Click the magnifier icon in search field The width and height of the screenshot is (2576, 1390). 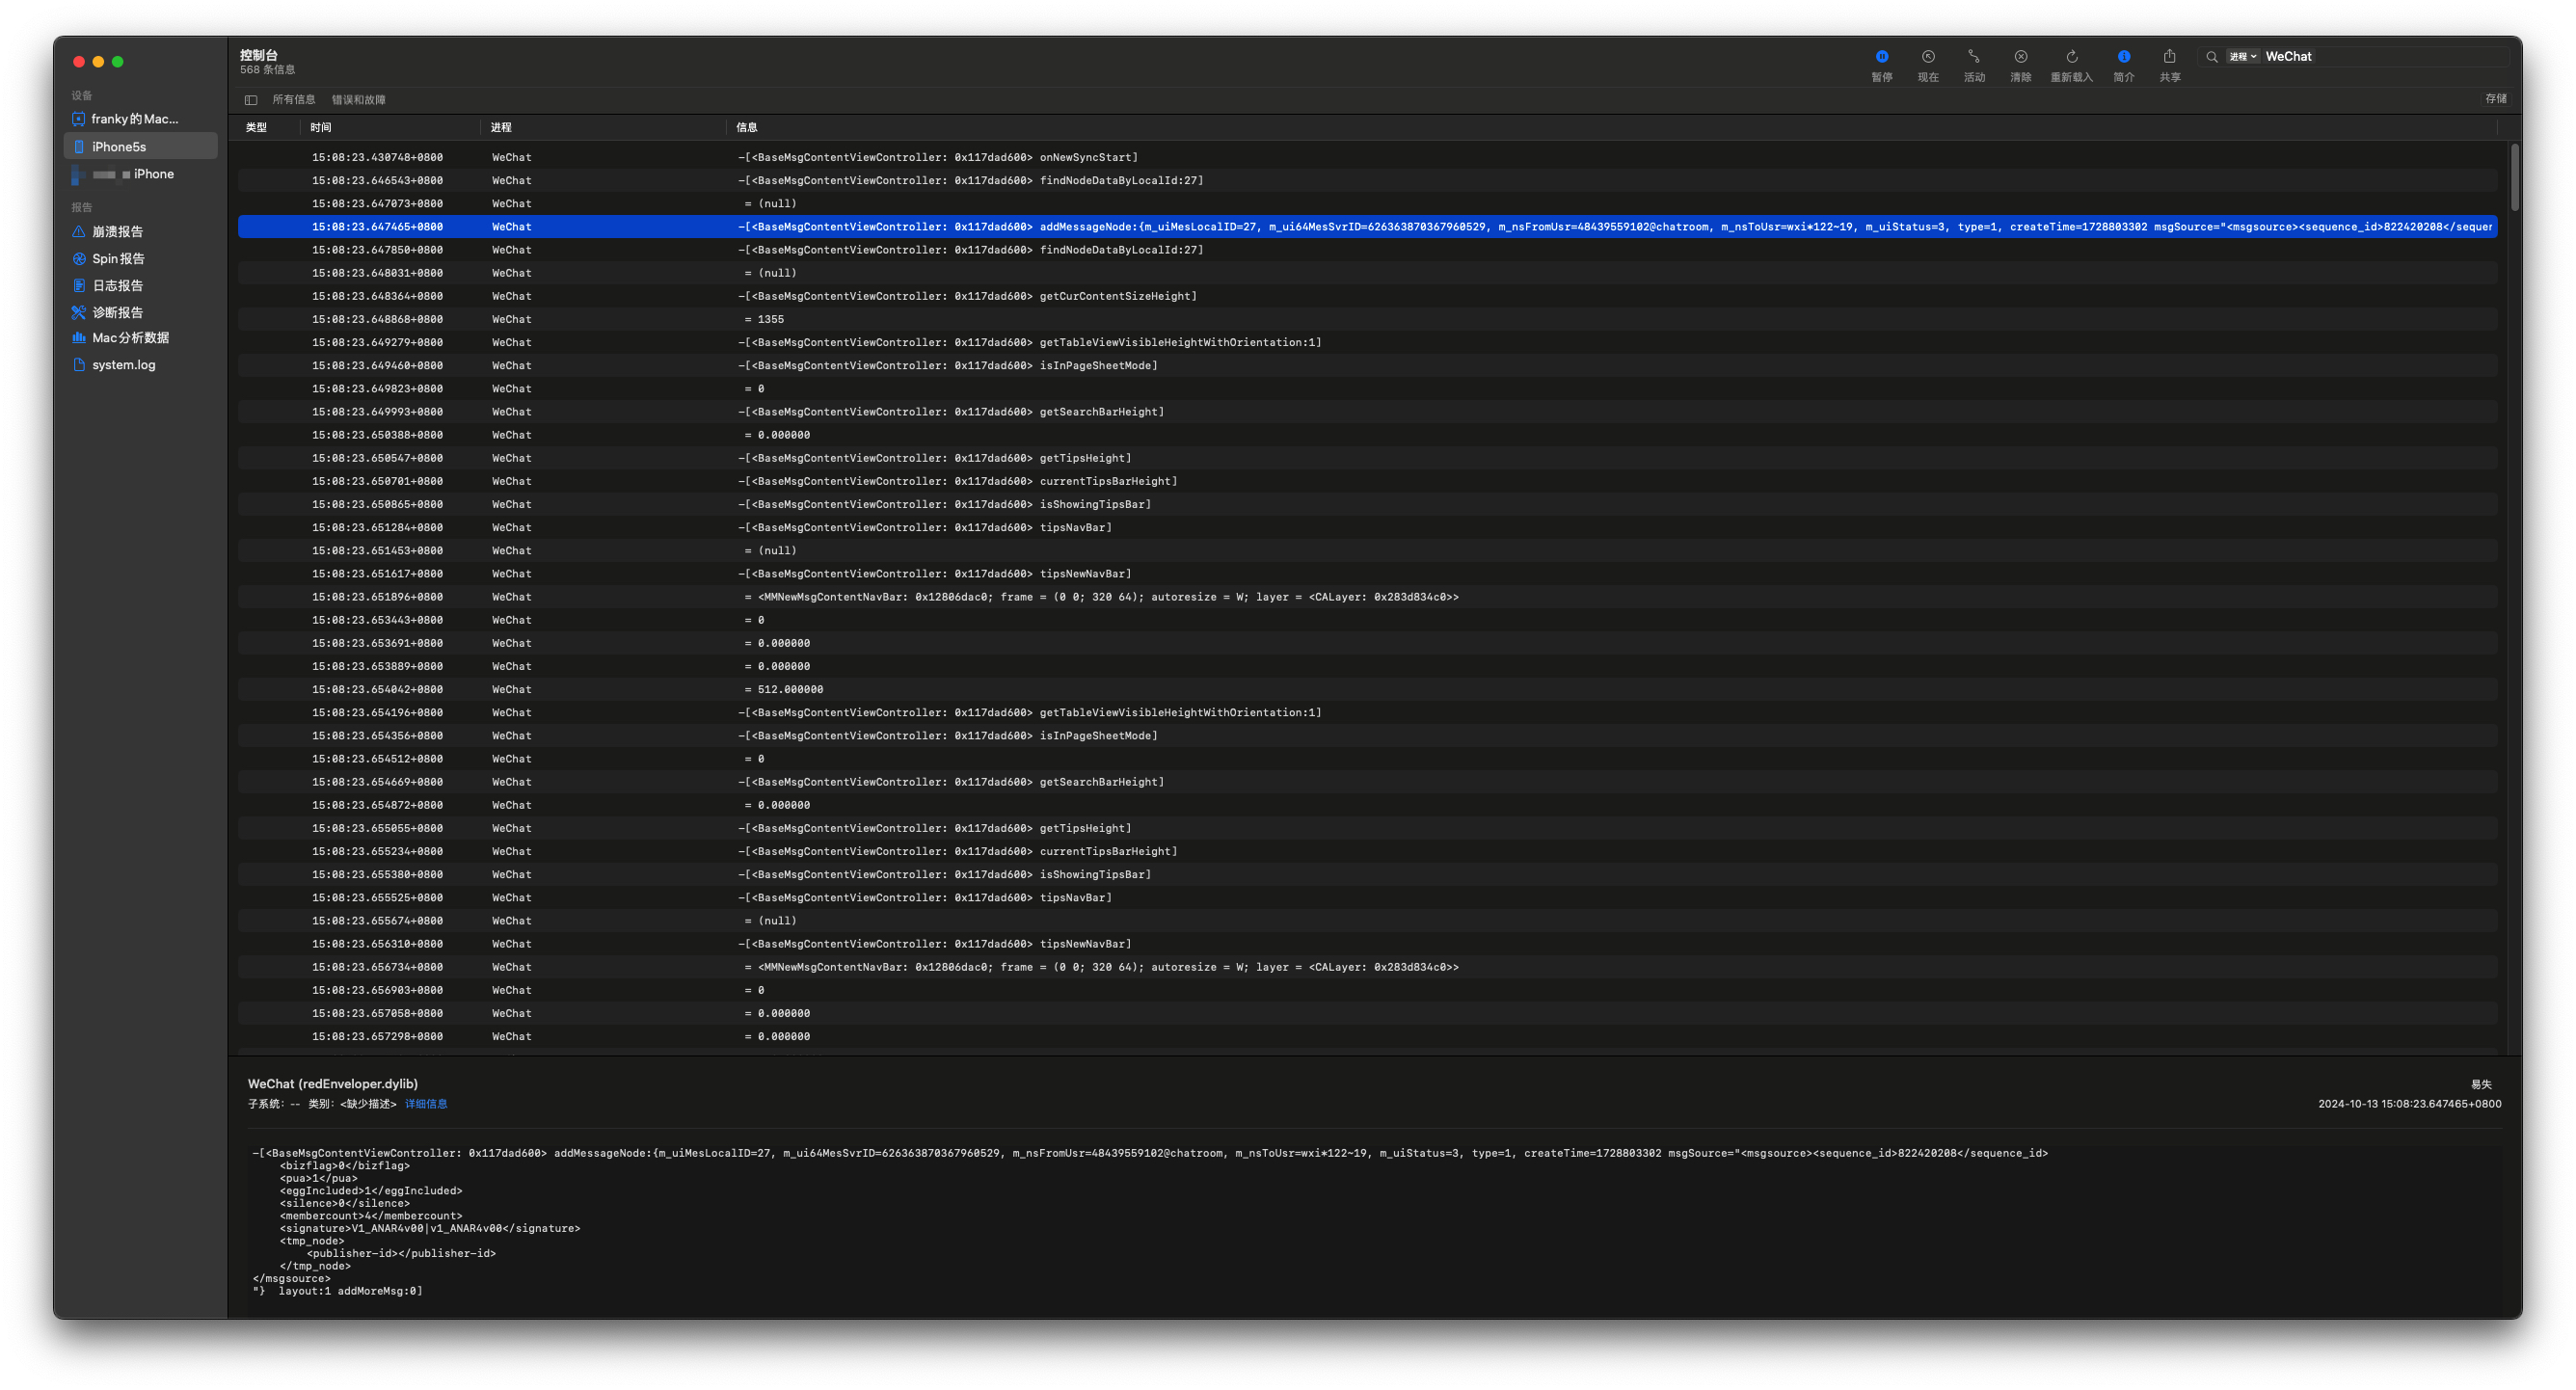[x=2211, y=57]
